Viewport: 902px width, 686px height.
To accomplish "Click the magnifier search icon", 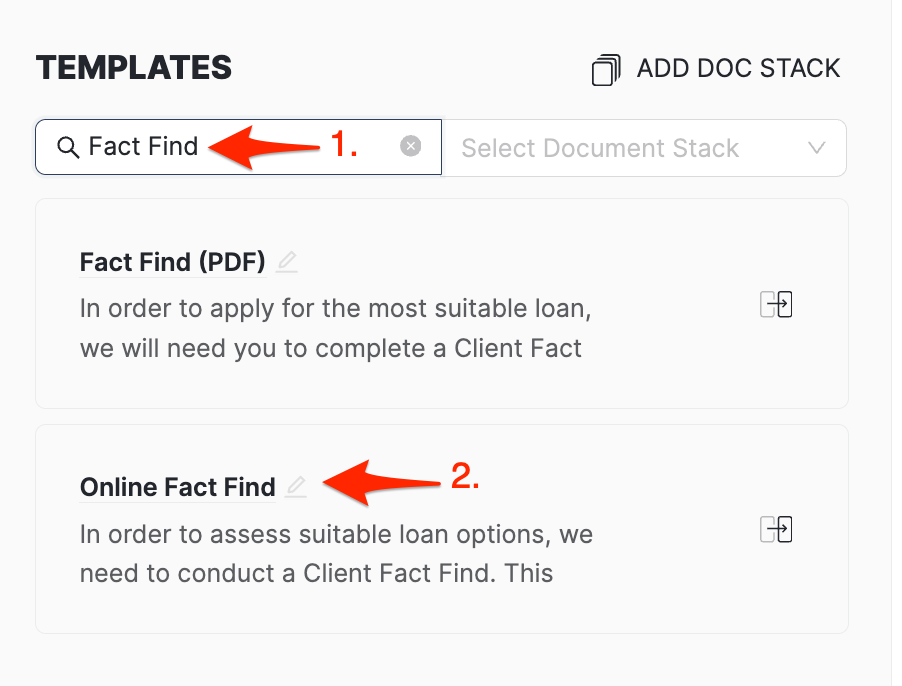I will tap(68, 148).
